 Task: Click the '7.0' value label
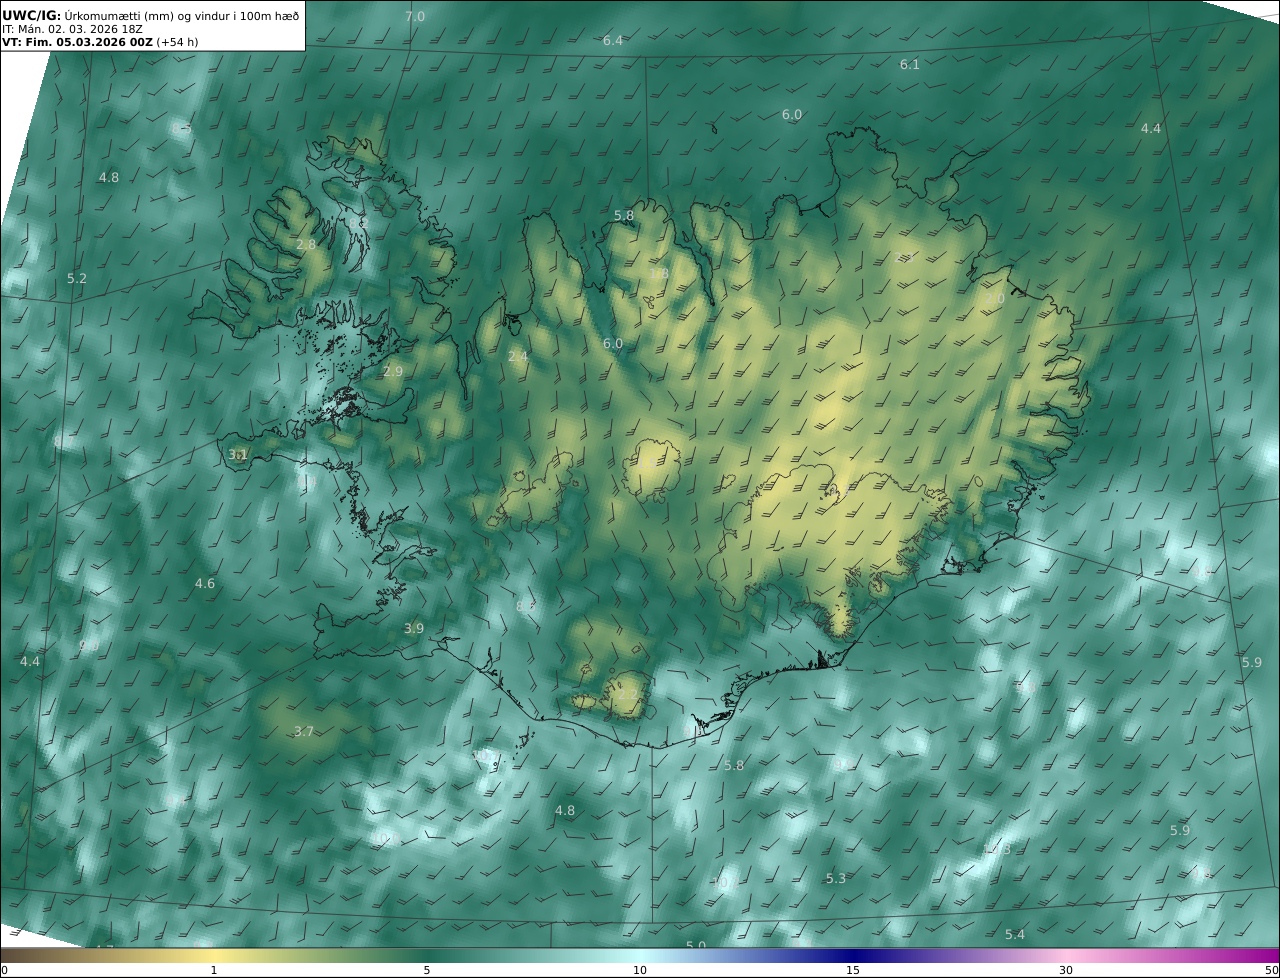pyautogui.click(x=415, y=16)
